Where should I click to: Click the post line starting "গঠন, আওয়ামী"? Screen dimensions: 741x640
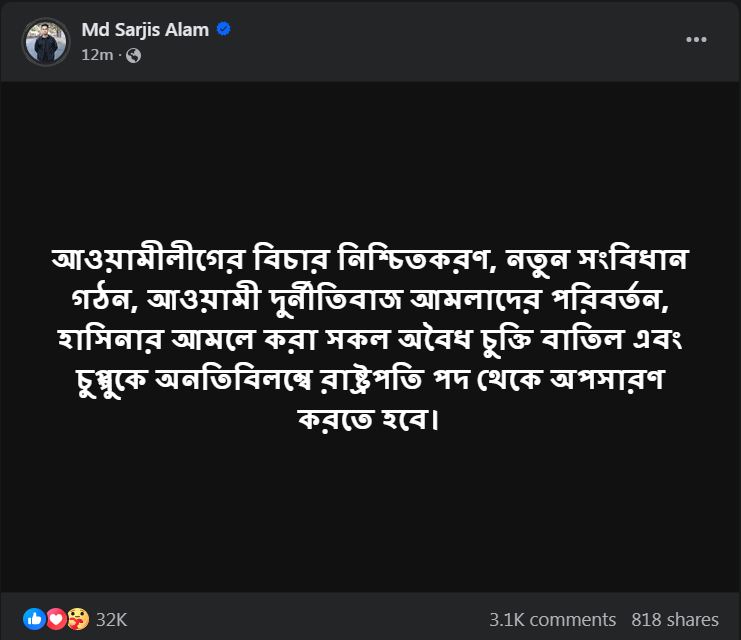[x=370, y=299]
